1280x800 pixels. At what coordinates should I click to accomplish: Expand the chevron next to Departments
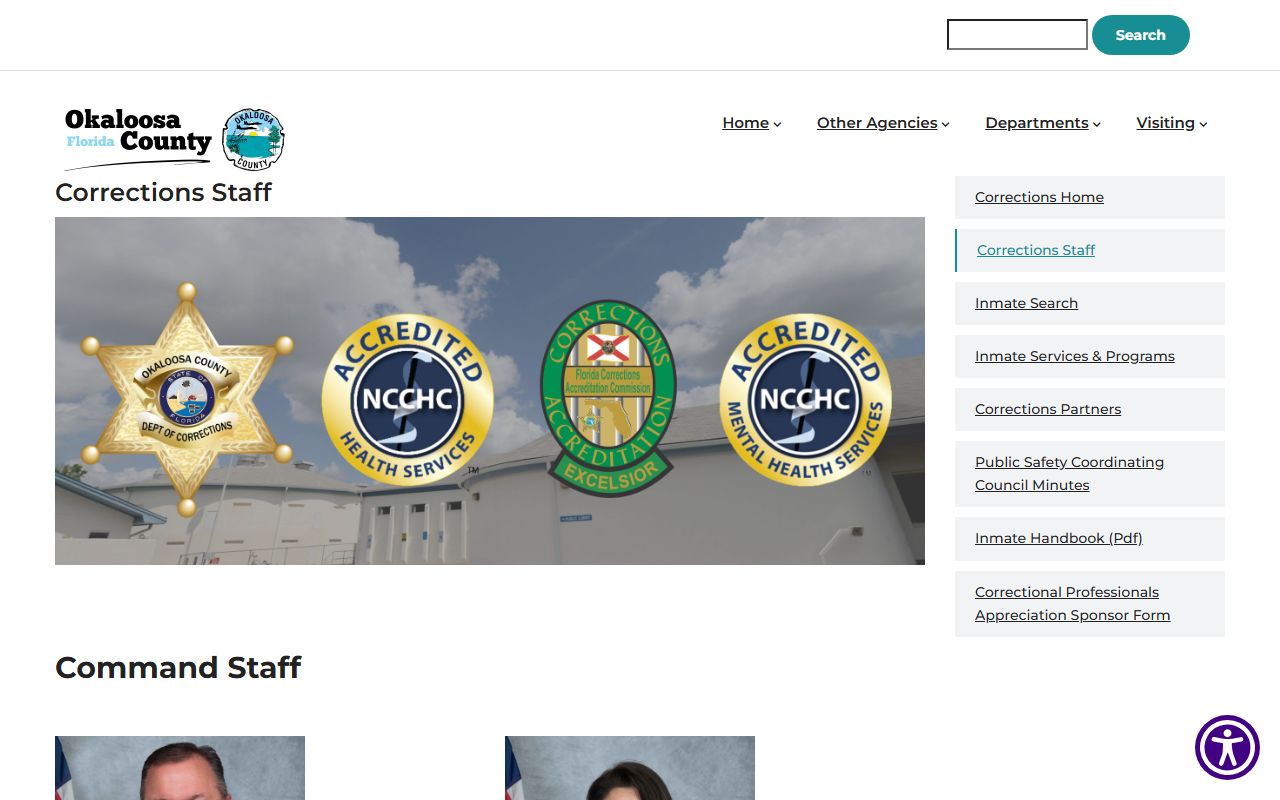coord(1096,124)
